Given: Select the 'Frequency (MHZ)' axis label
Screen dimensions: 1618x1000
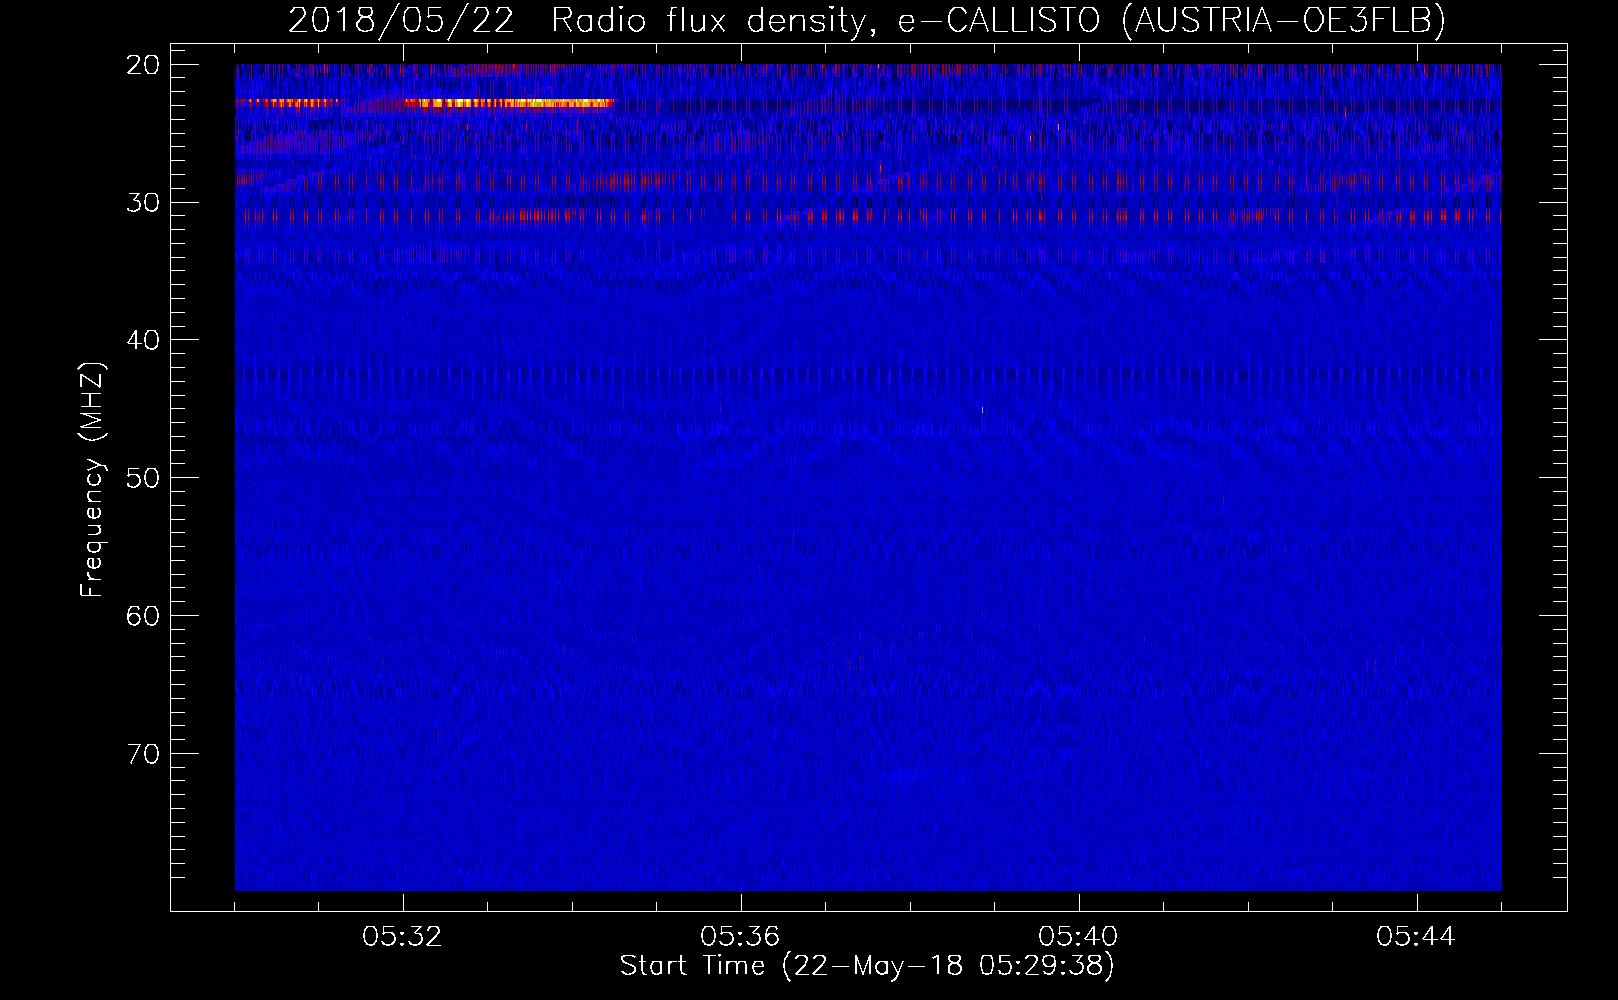Looking at the screenshot, I should (x=92, y=480).
